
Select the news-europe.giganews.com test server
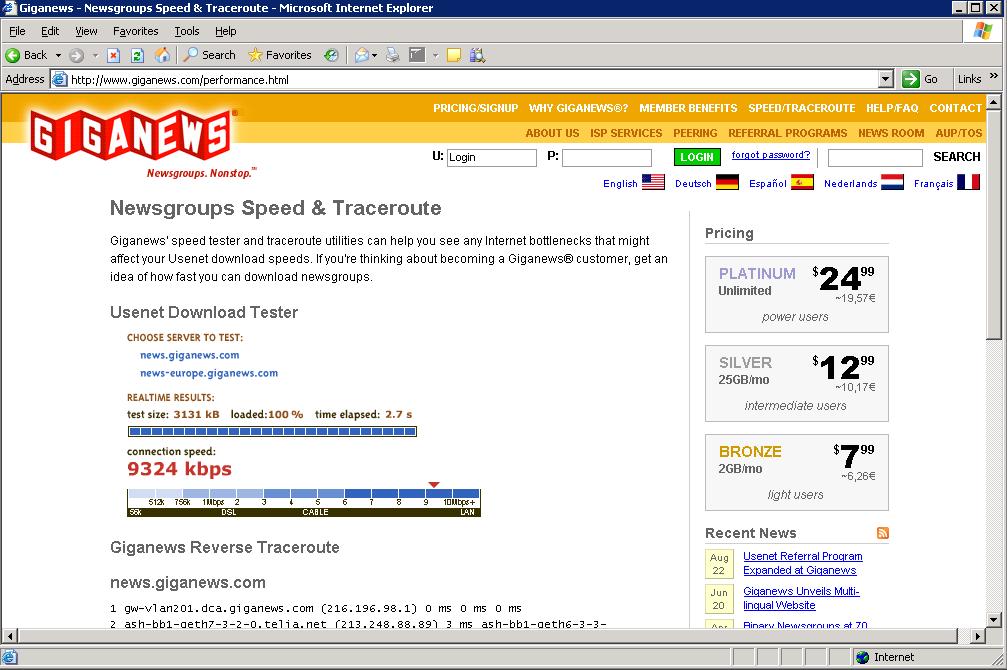tap(209, 373)
